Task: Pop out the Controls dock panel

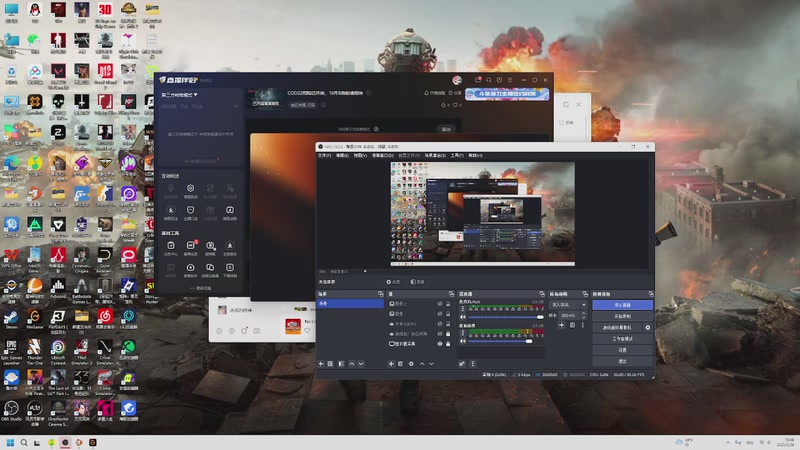Action: pos(651,294)
